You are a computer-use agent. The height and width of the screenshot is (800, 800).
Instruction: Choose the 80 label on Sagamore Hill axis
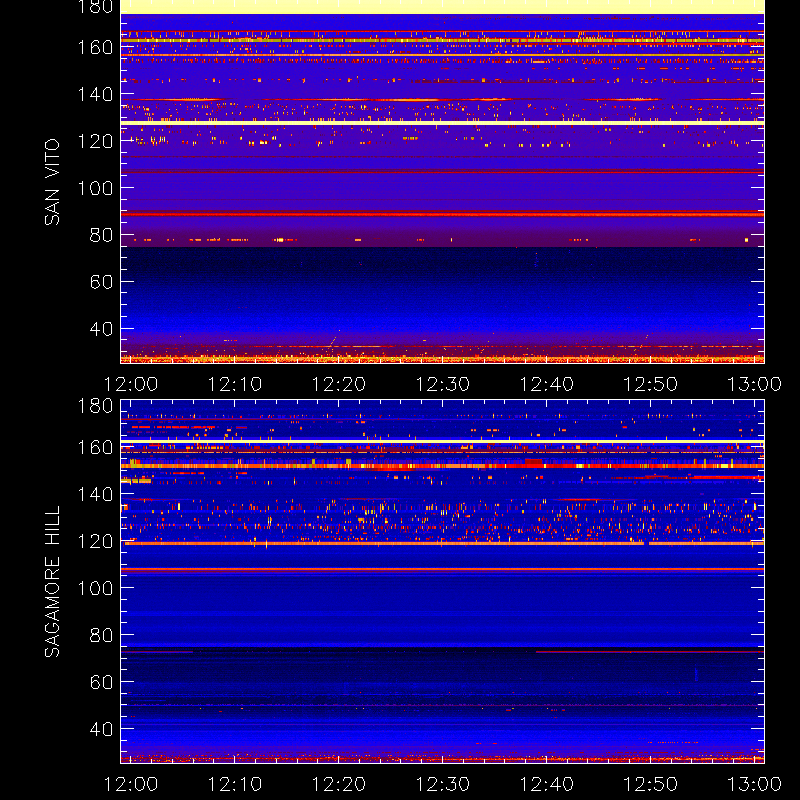tap(101, 635)
